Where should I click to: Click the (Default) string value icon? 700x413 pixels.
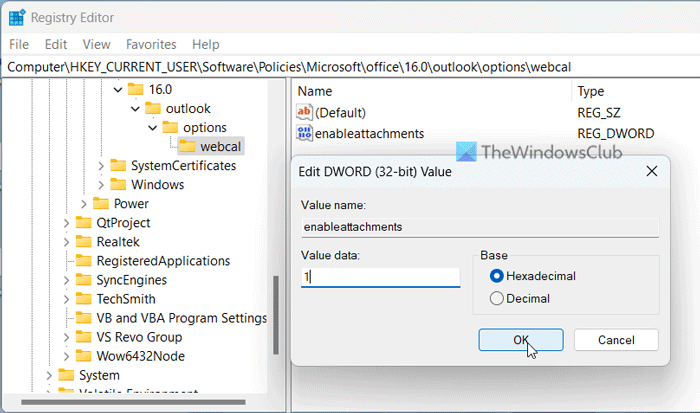coord(304,112)
